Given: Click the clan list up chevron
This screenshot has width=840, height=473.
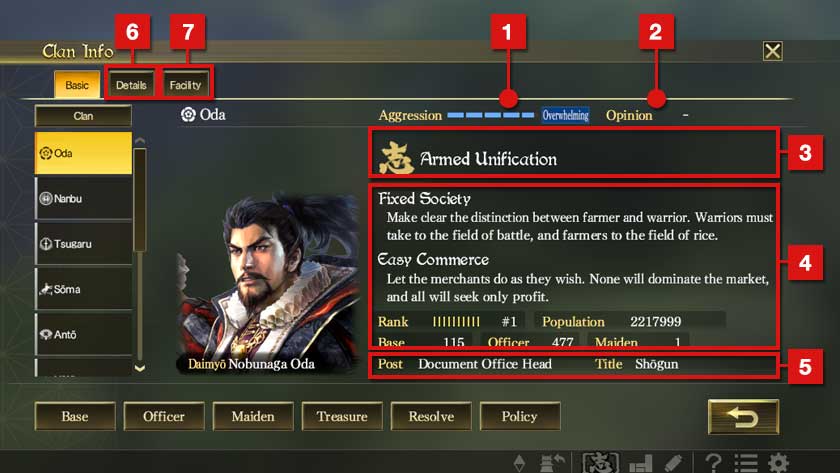Looking at the screenshot, I should [x=140, y=140].
